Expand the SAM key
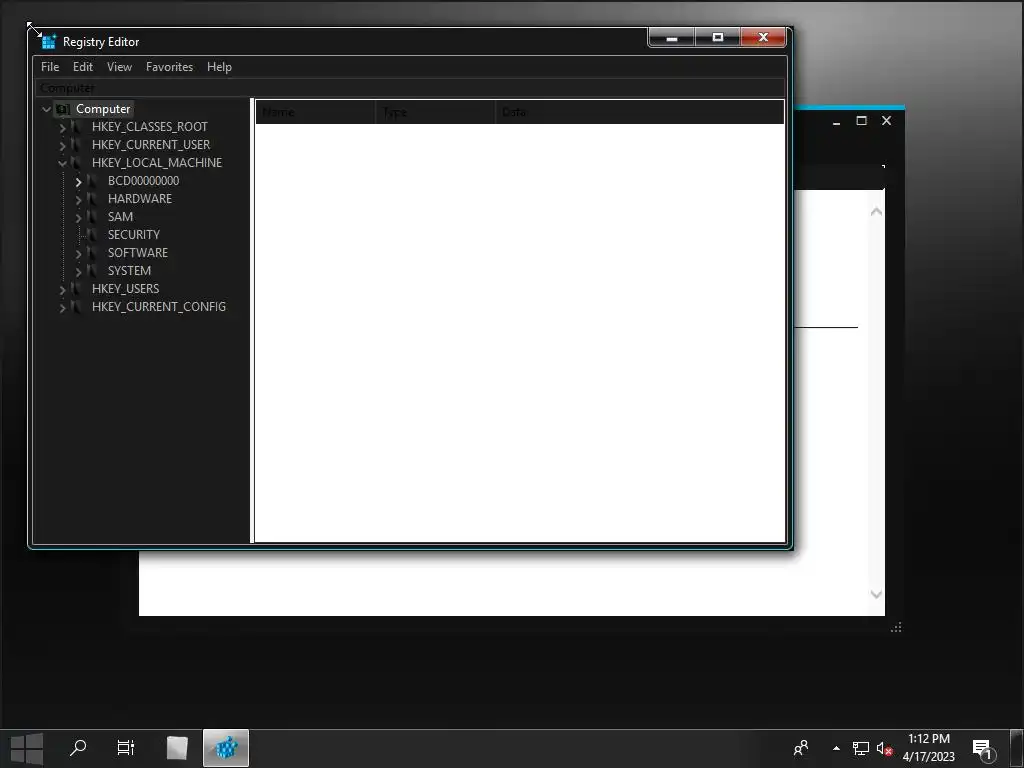Image resolution: width=1024 pixels, height=768 pixels. point(78,217)
